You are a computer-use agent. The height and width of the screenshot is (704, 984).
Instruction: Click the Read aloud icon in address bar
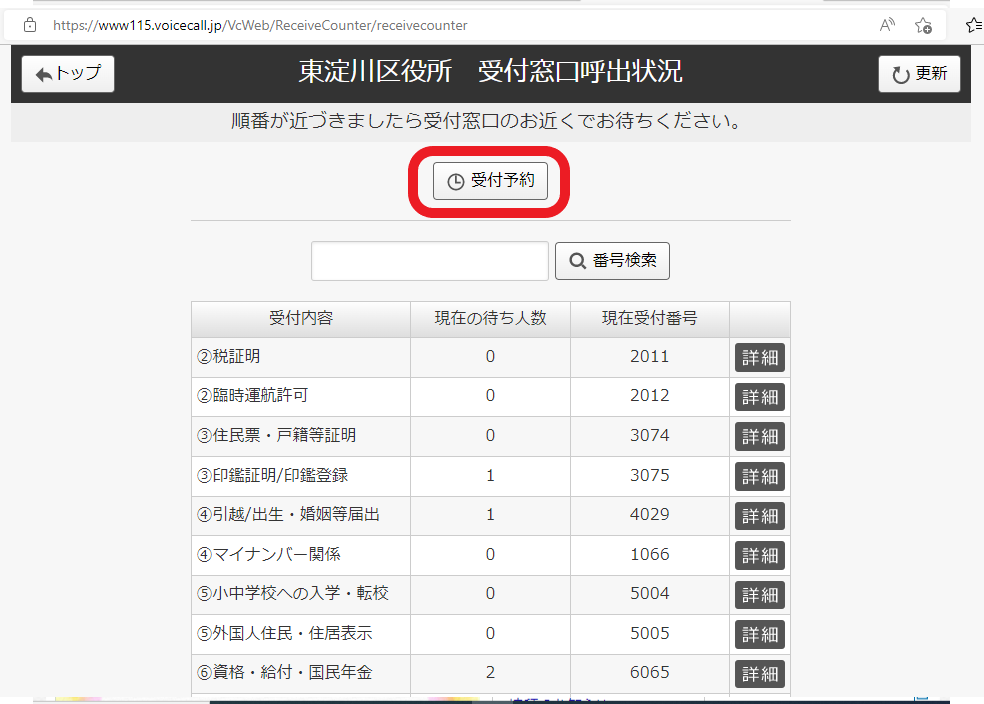(887, 25)
